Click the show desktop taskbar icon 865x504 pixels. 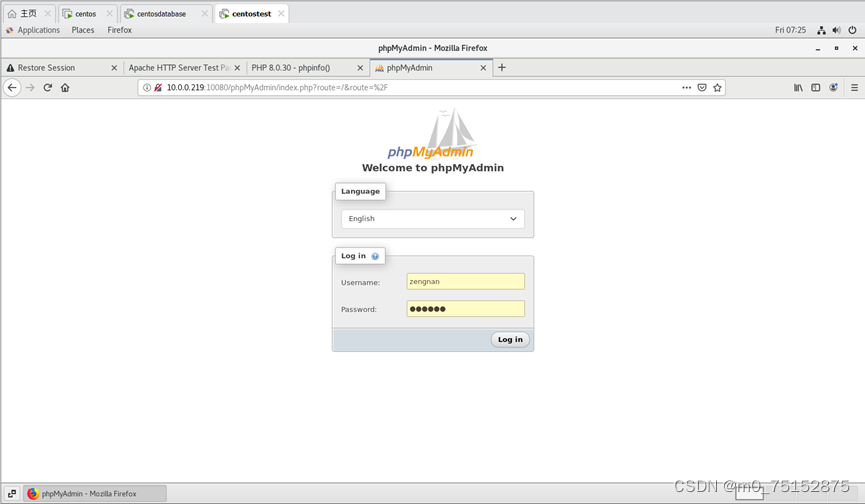point(12,494)
